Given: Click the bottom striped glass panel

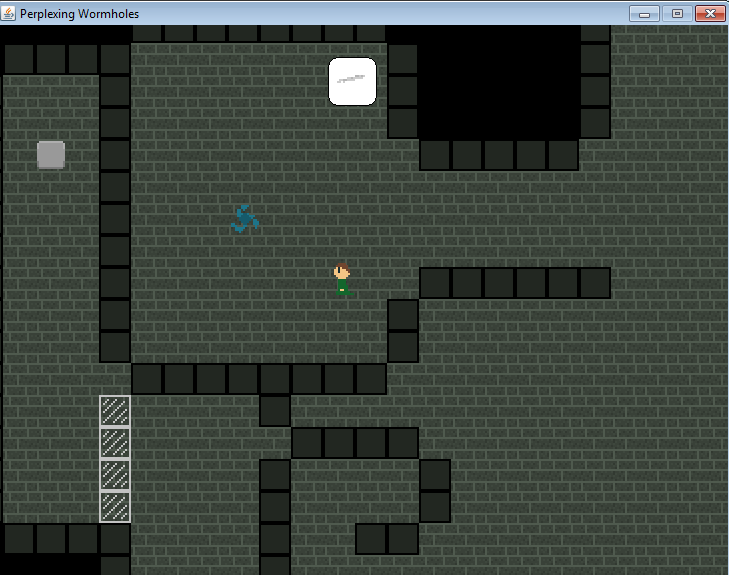Looking at the screenshot, I should [x=115, y=507].
